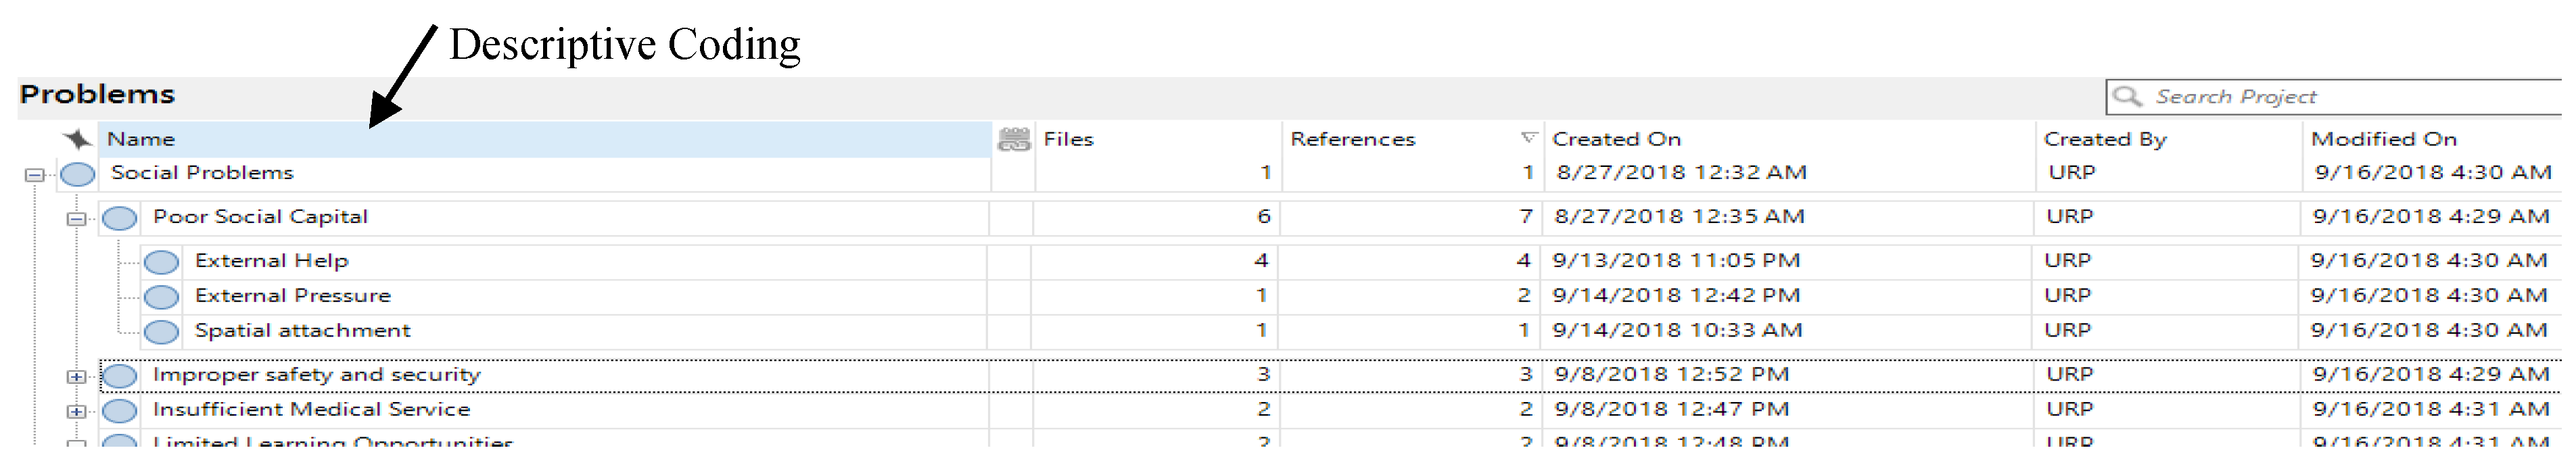This screenshot has height=469, width=2576.
Task: Expand the Insufficient Medical Service node
Action: click(76, 411)
